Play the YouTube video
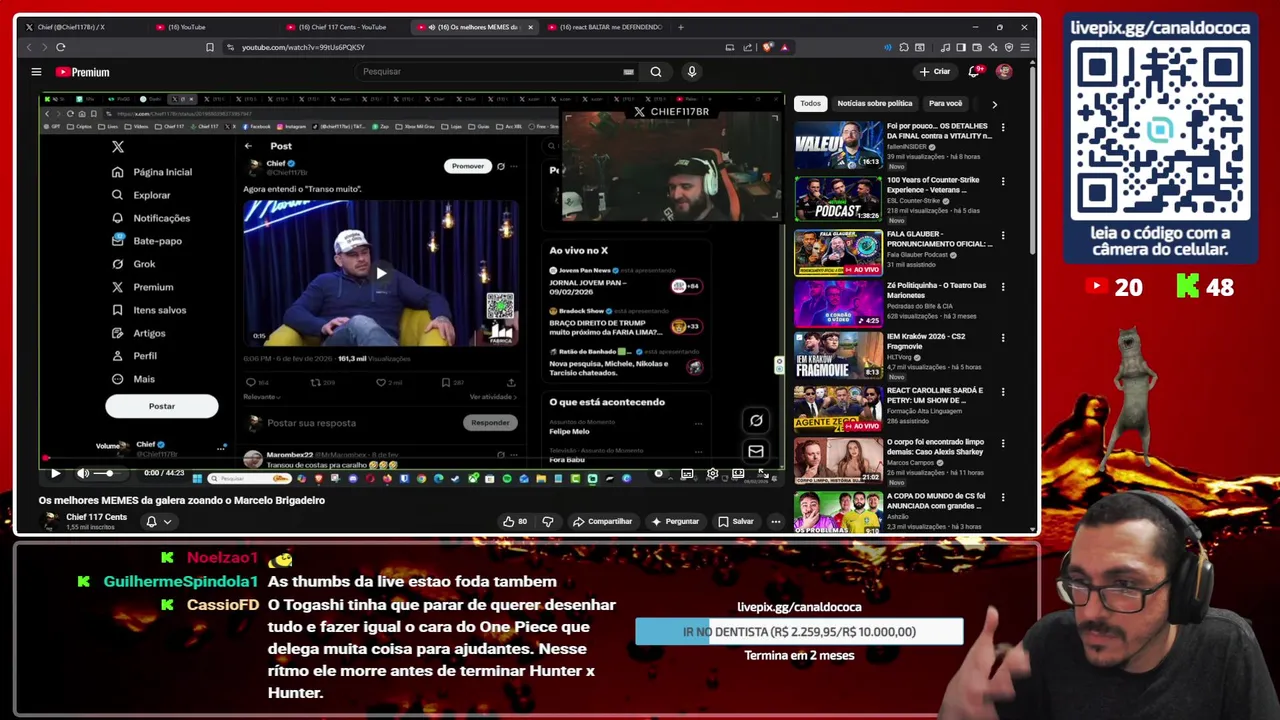This screenshot has height=720, width=1280. click(55, 473)
